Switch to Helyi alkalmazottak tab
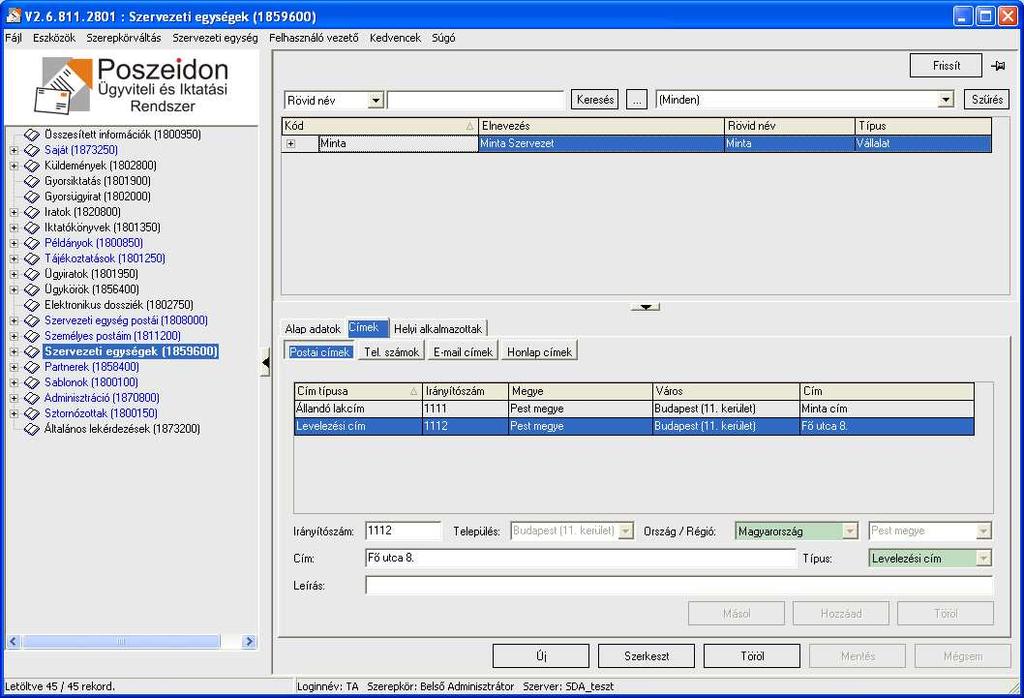The image size is (1024, 698). click(438, 328)
